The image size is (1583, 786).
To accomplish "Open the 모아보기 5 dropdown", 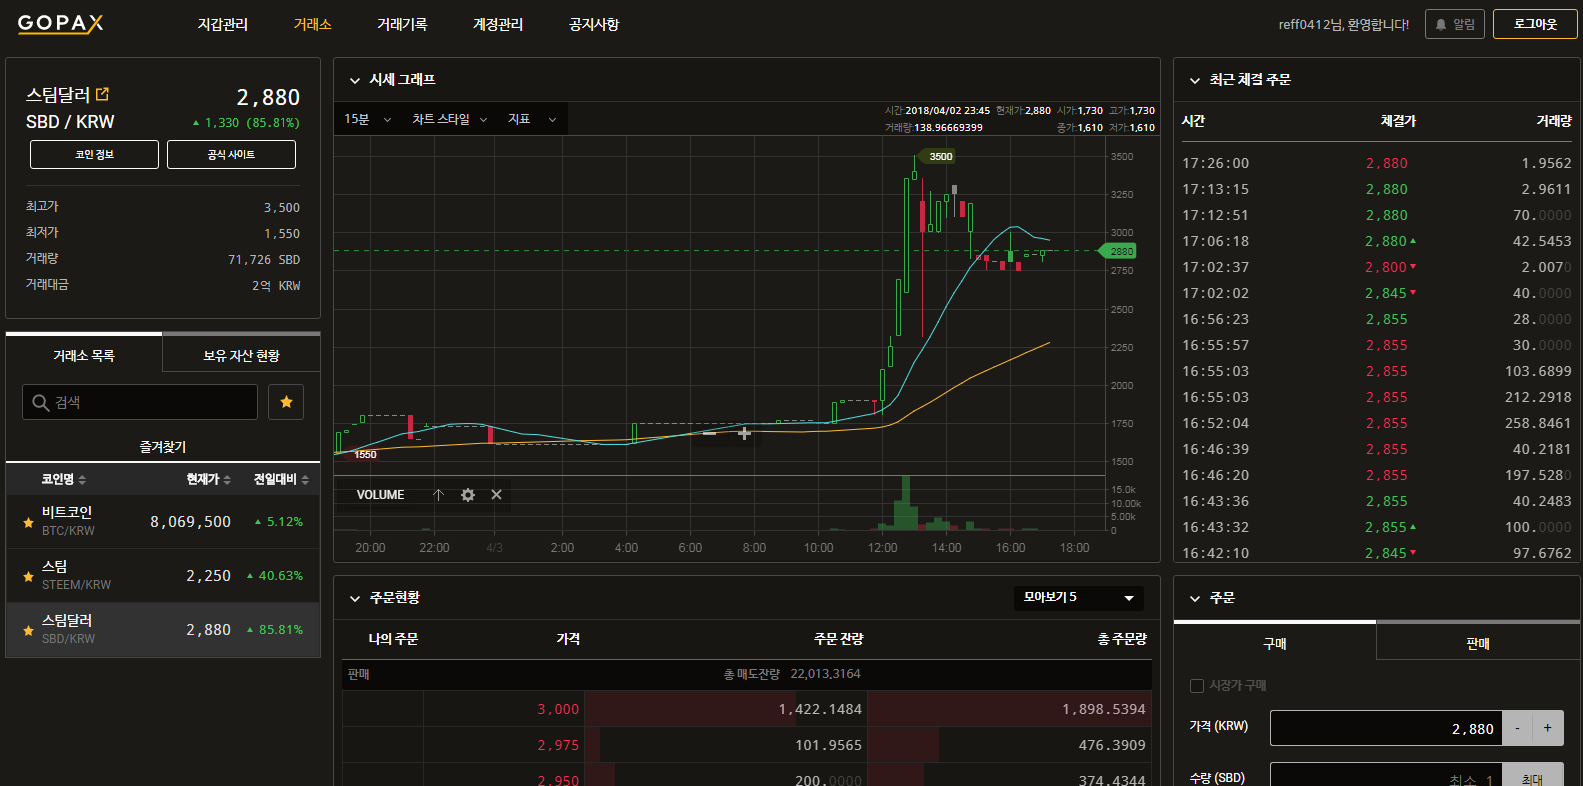I will pyautogui.click(x=1078, y=598).
